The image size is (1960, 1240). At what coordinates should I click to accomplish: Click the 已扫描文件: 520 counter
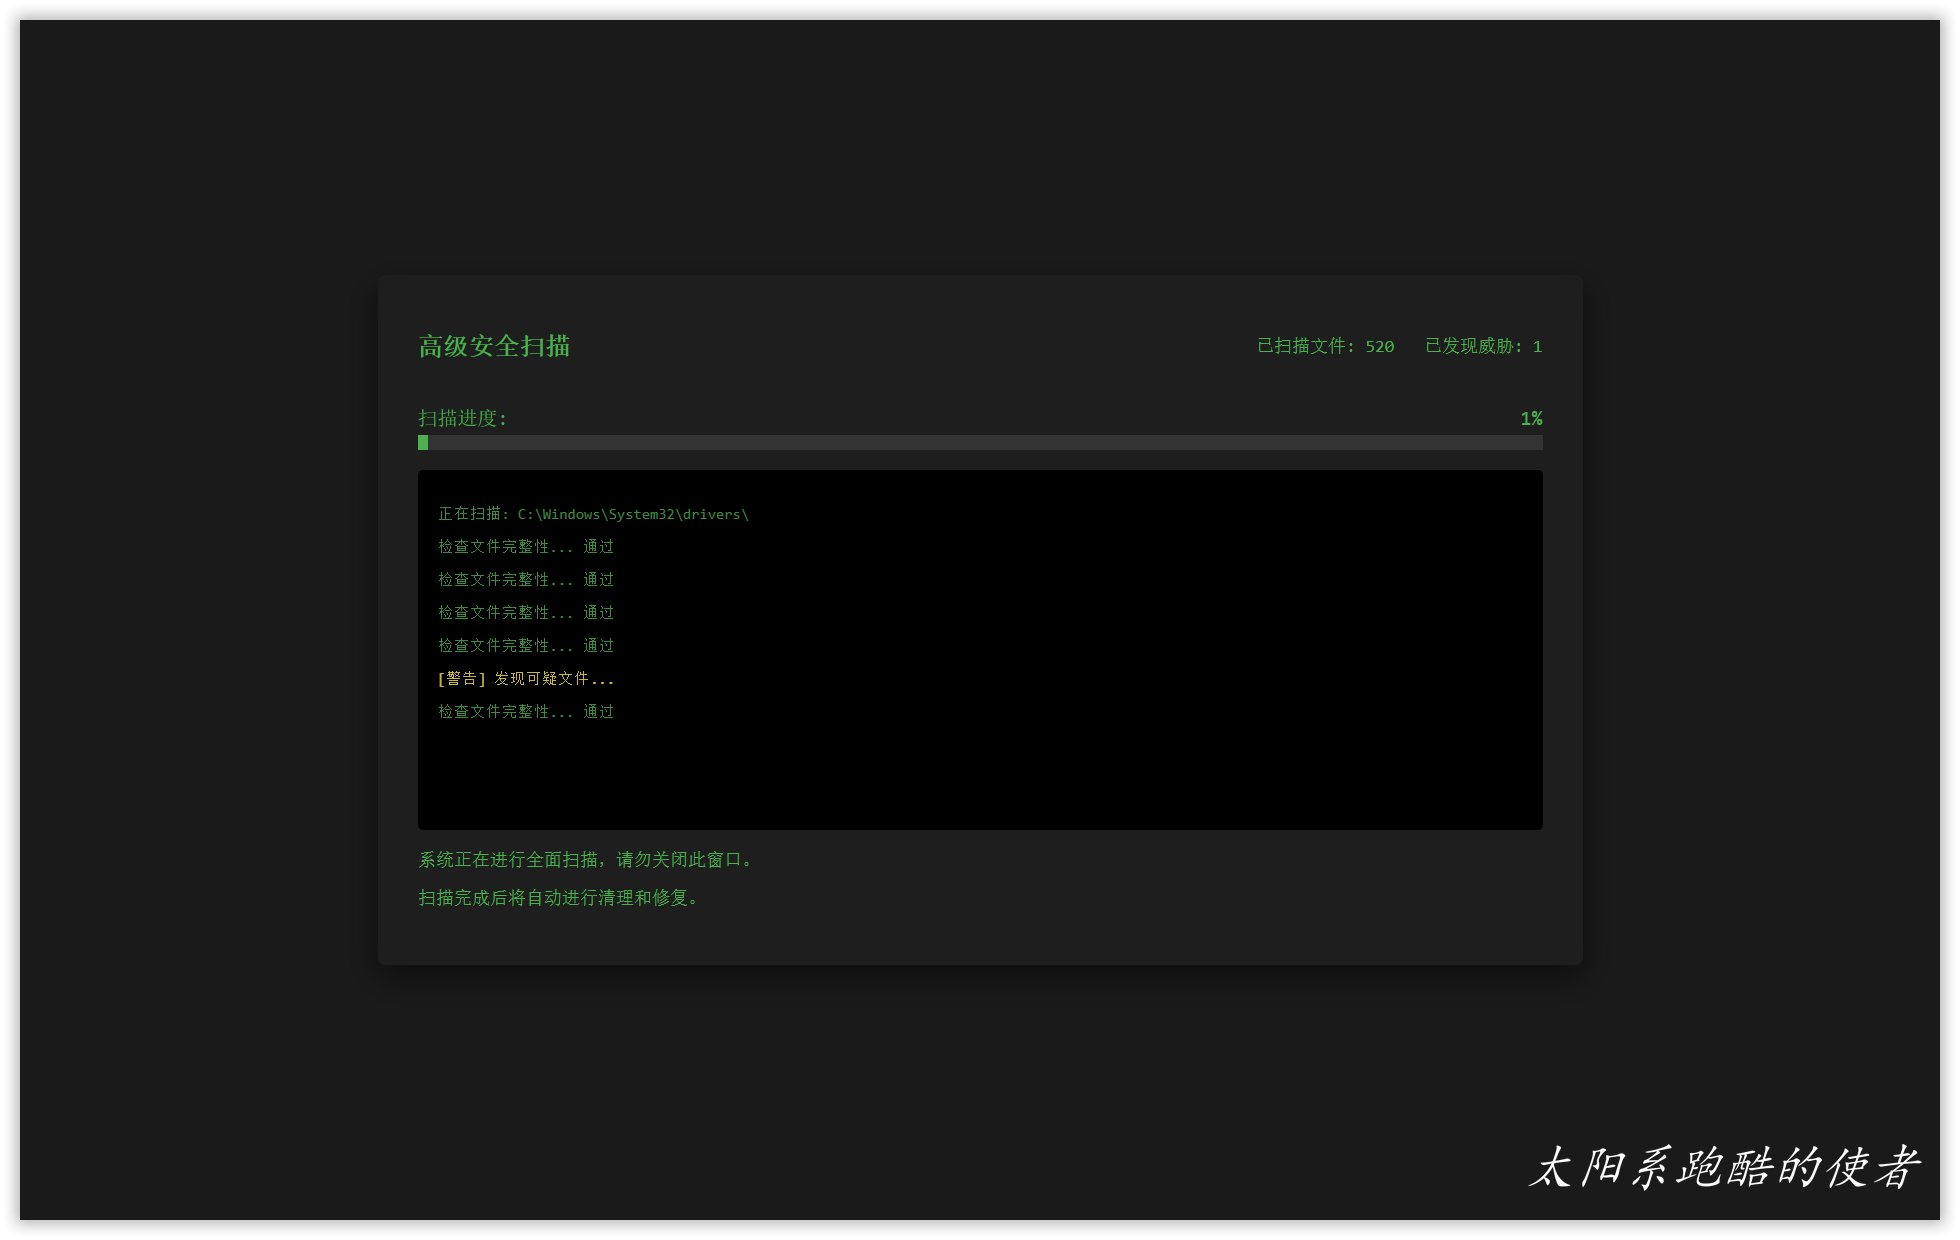tap(1325, 346)
